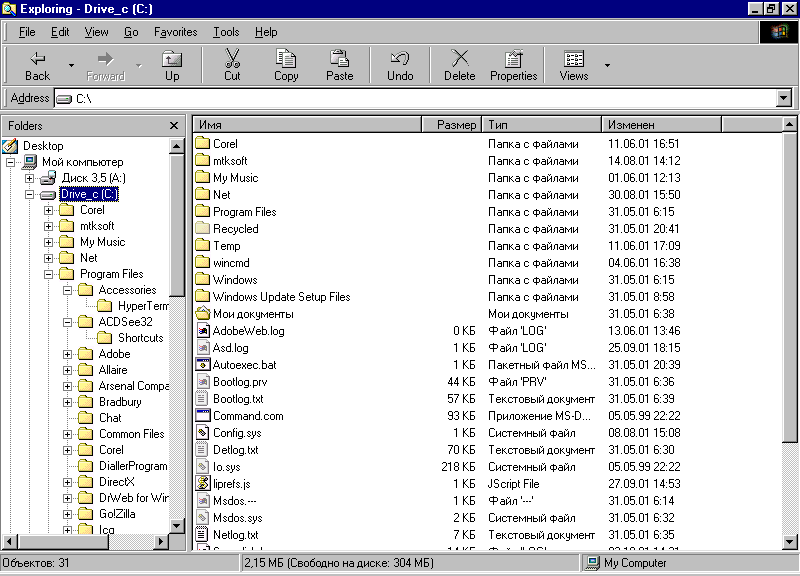
Task: Select the Shortcuts folder under ACDSee32
Action: (x=140, y=338)
